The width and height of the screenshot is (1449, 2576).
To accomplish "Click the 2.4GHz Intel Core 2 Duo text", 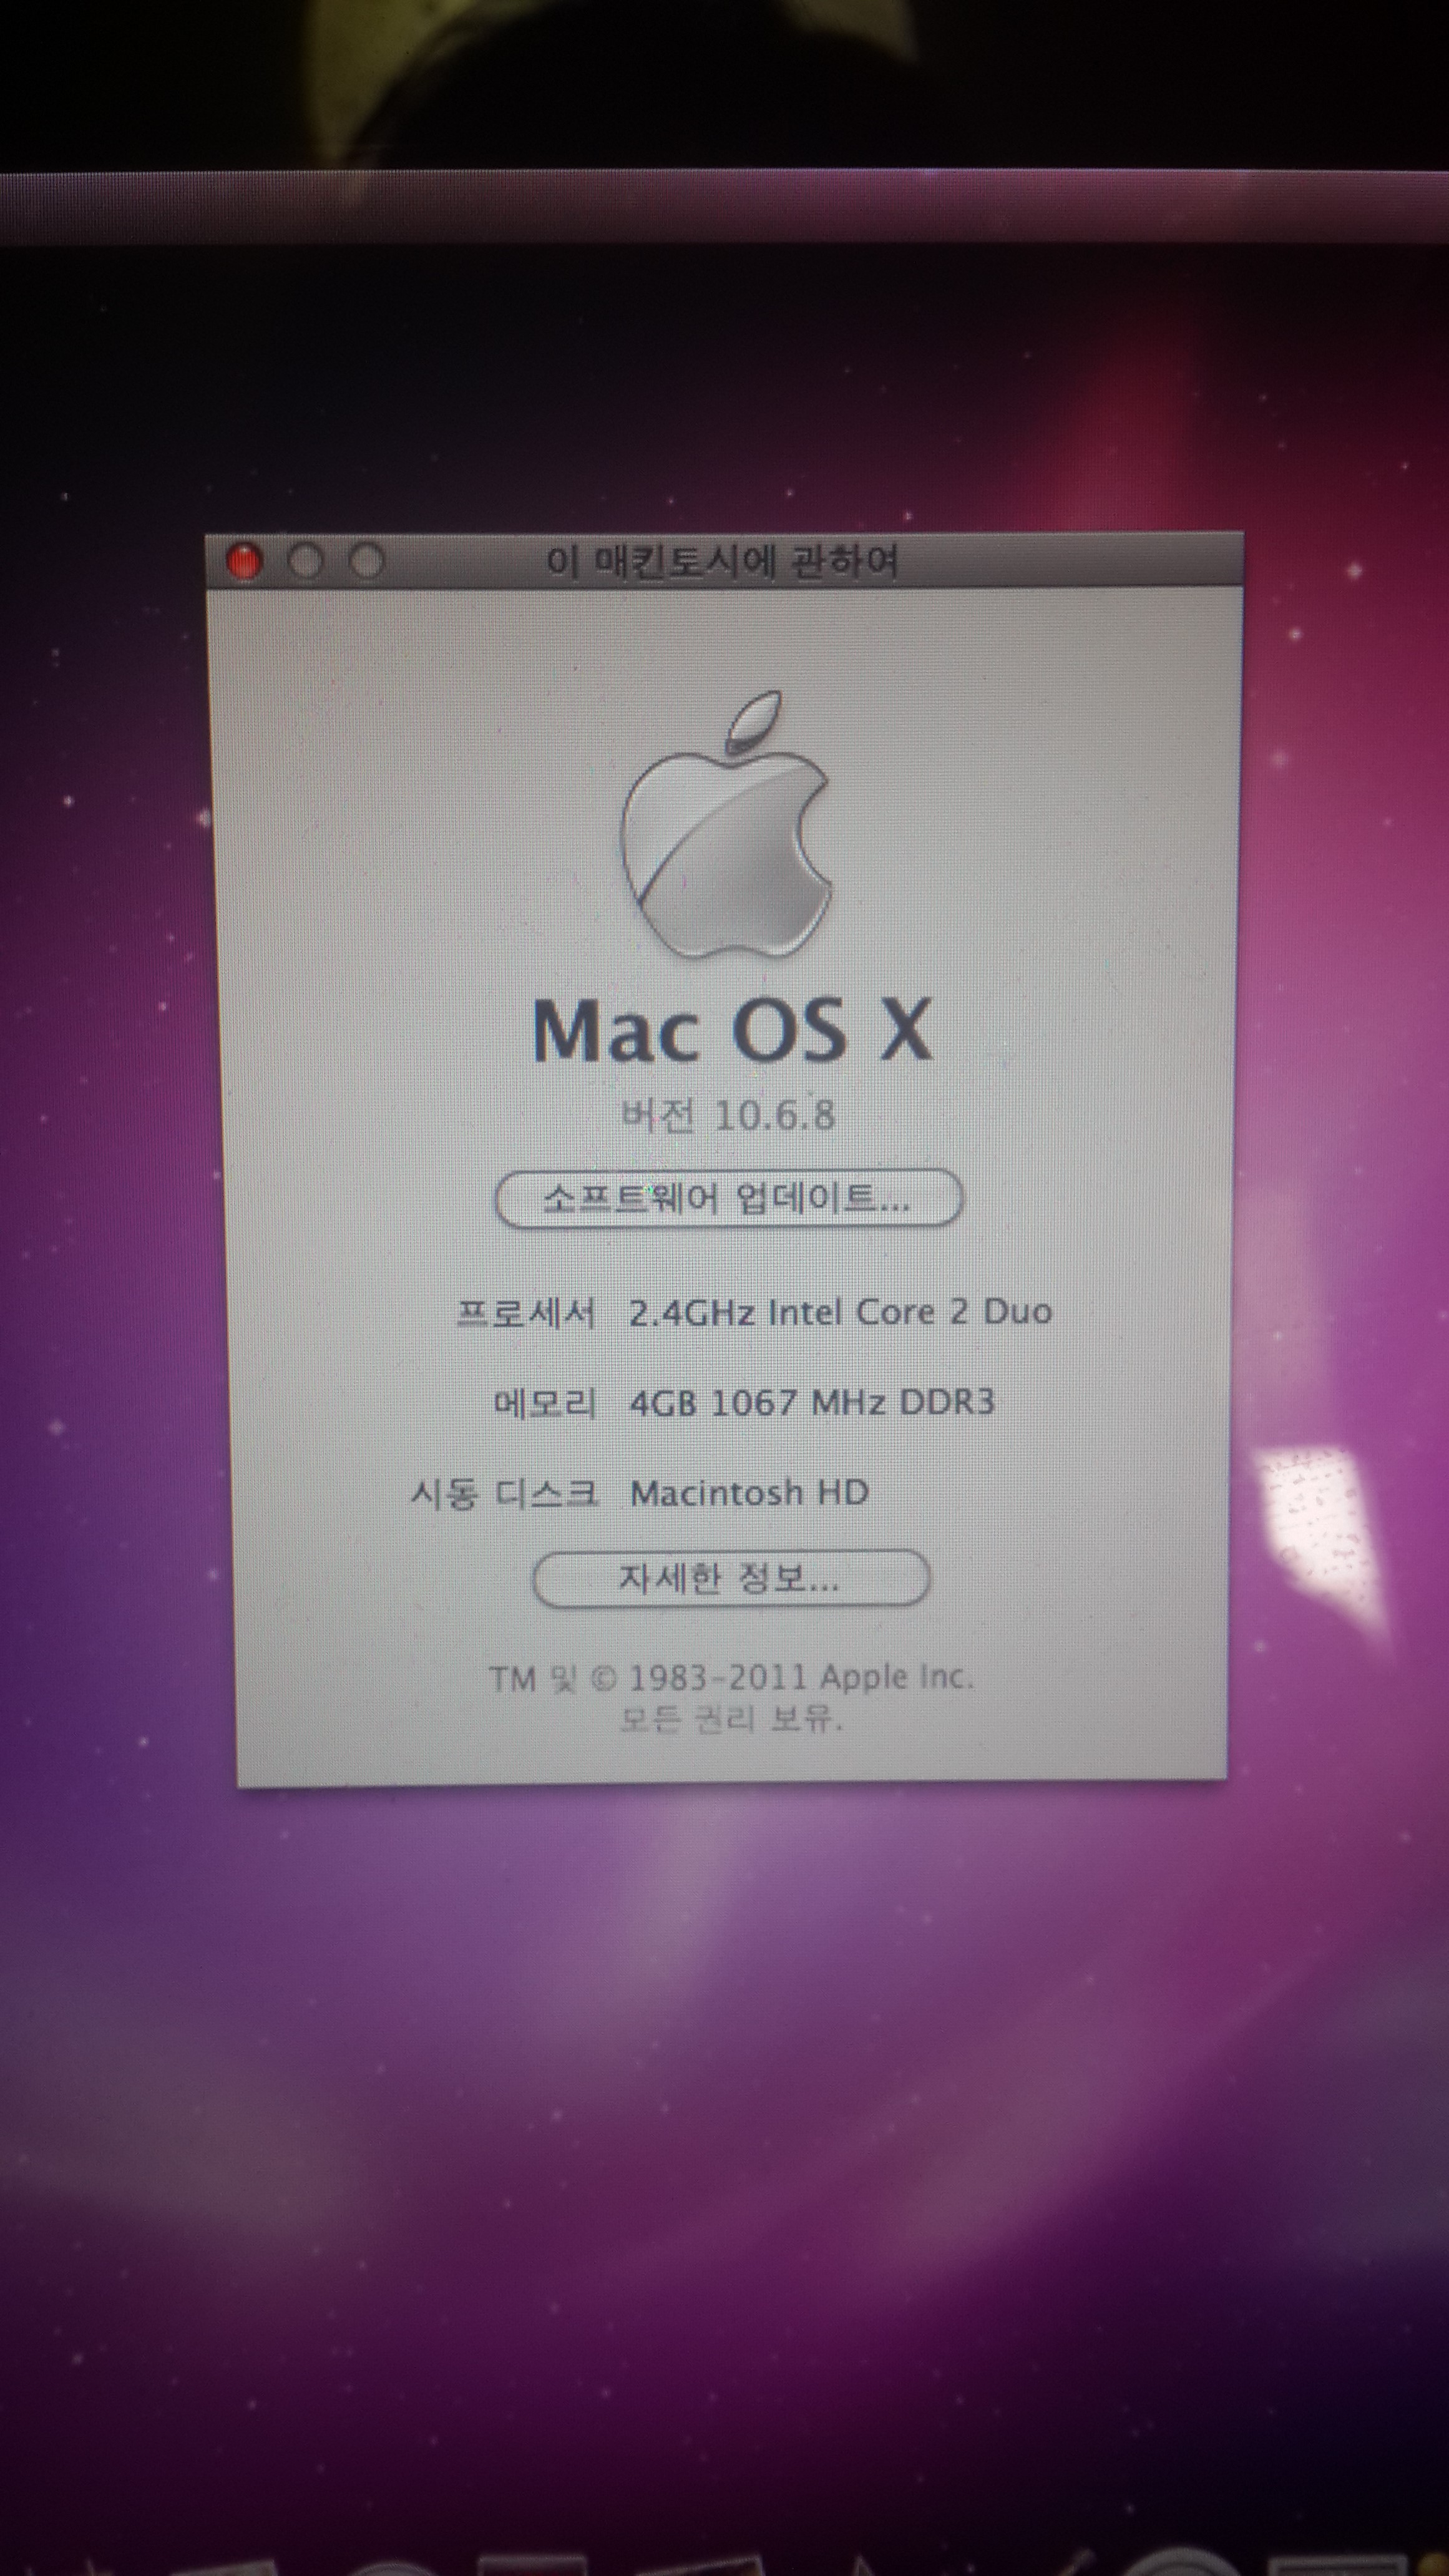I will (840, 1312).
